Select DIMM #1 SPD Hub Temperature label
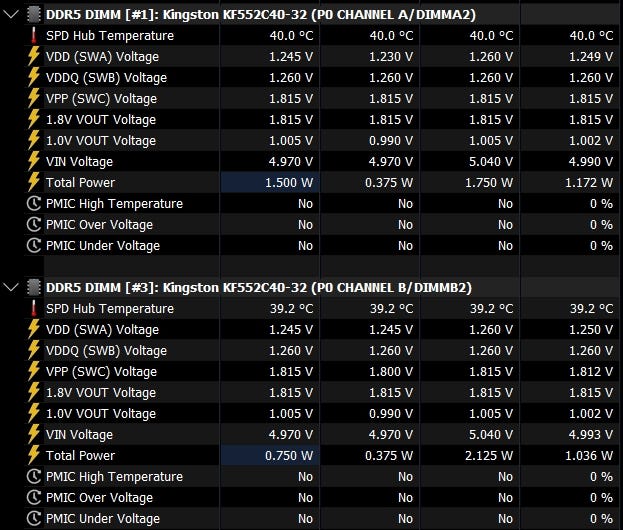 click(x=110, y=35)
